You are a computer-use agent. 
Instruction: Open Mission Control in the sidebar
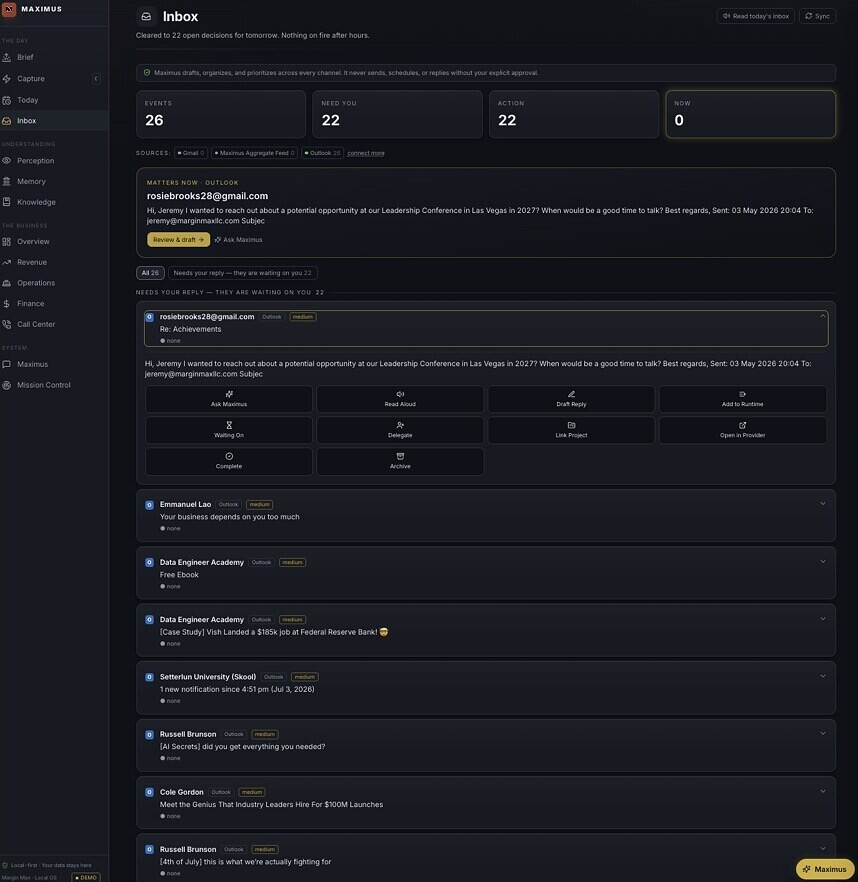coord(54,385)
